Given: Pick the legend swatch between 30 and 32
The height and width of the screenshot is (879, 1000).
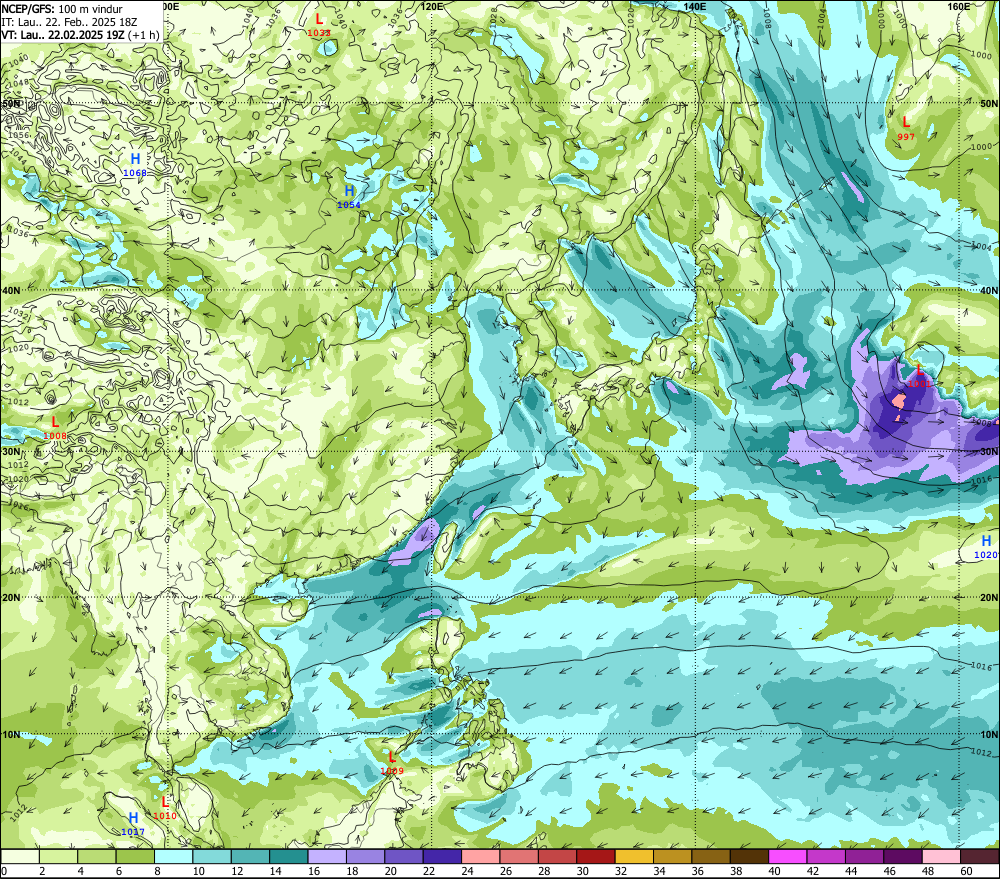Looking at the screenshot, I should pyautogui.click(x=596, y=856).
